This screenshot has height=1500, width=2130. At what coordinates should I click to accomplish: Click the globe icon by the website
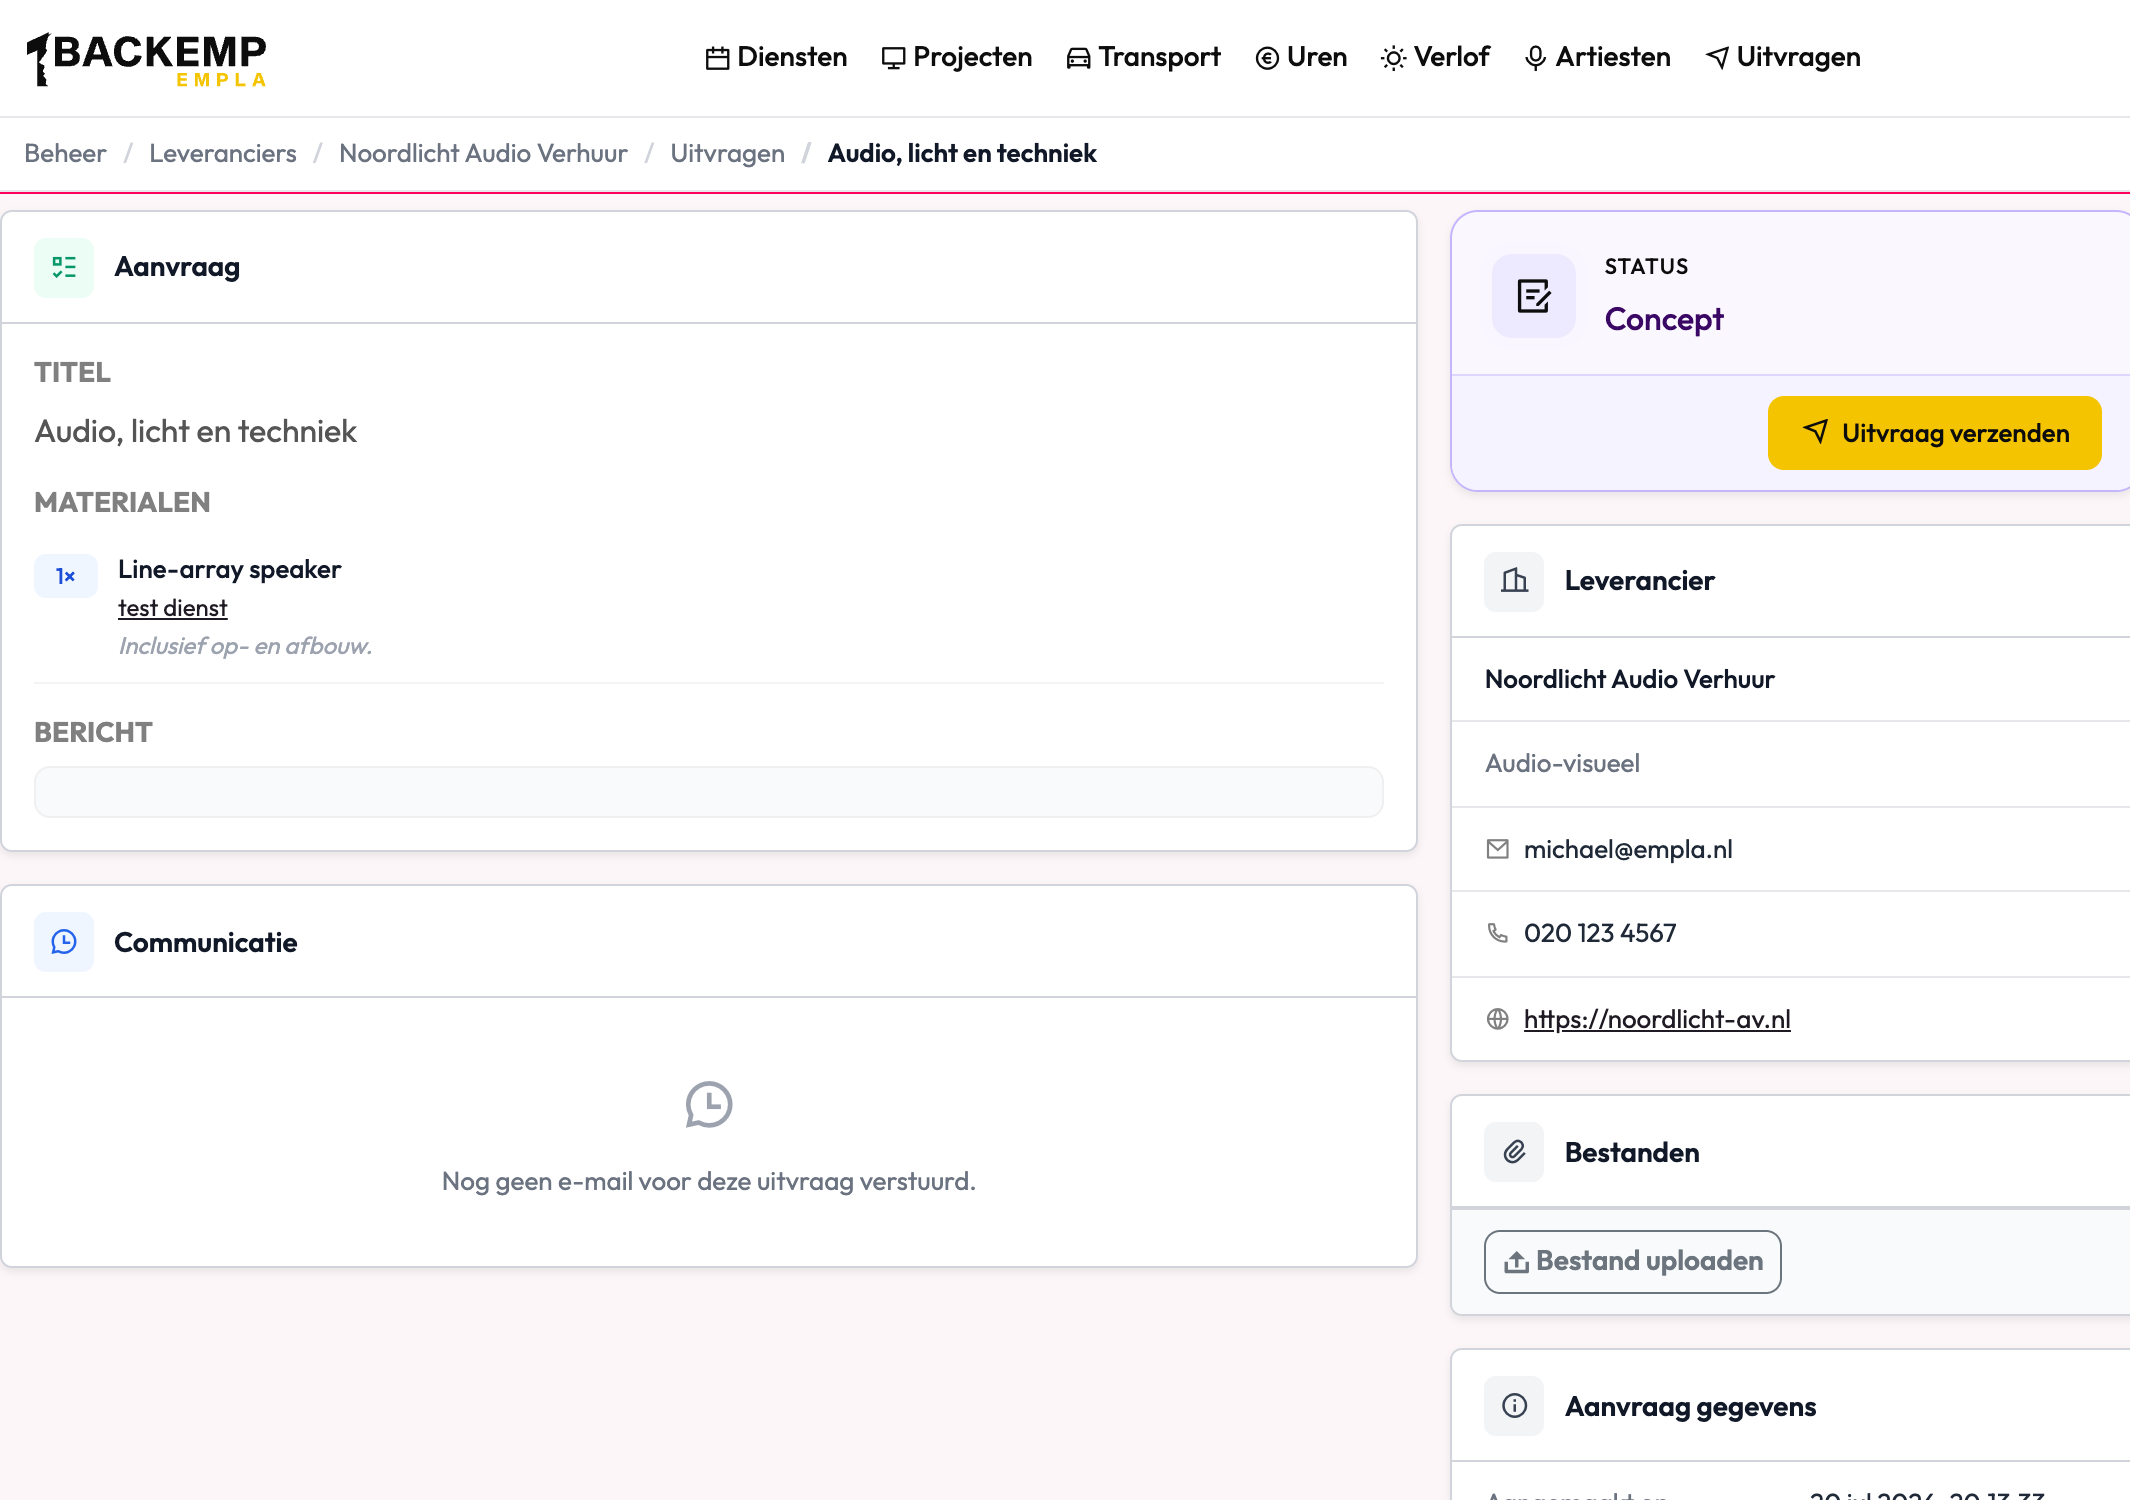(x=1498, y=1019)
